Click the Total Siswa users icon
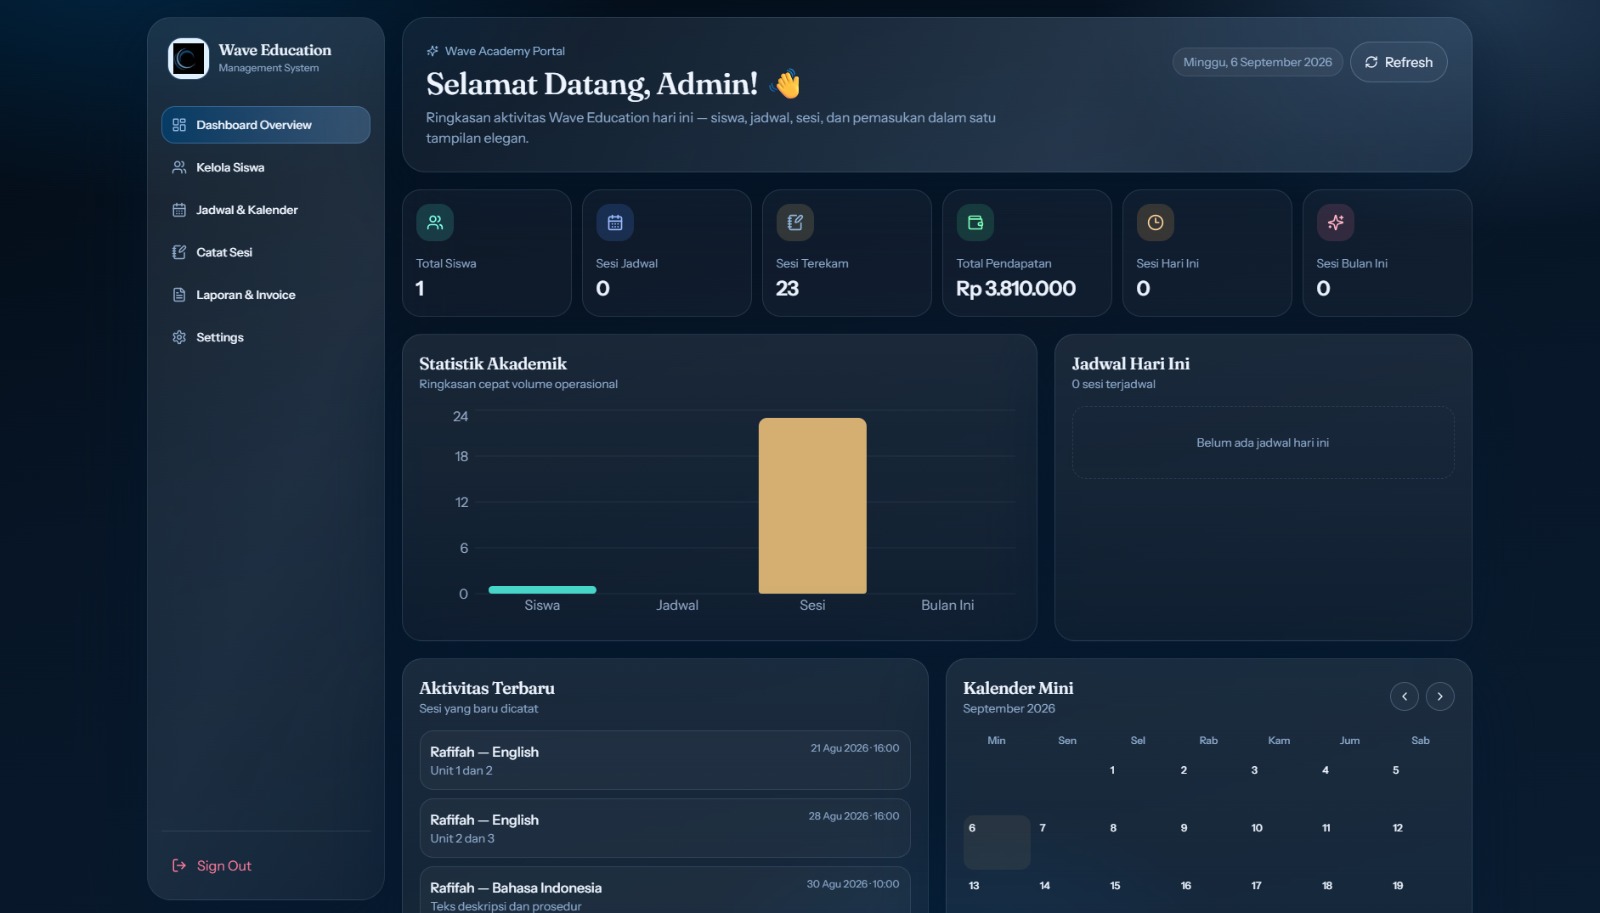Image resolution: width=1600 pixels, height=913 pixels. (x=435, y=222)
